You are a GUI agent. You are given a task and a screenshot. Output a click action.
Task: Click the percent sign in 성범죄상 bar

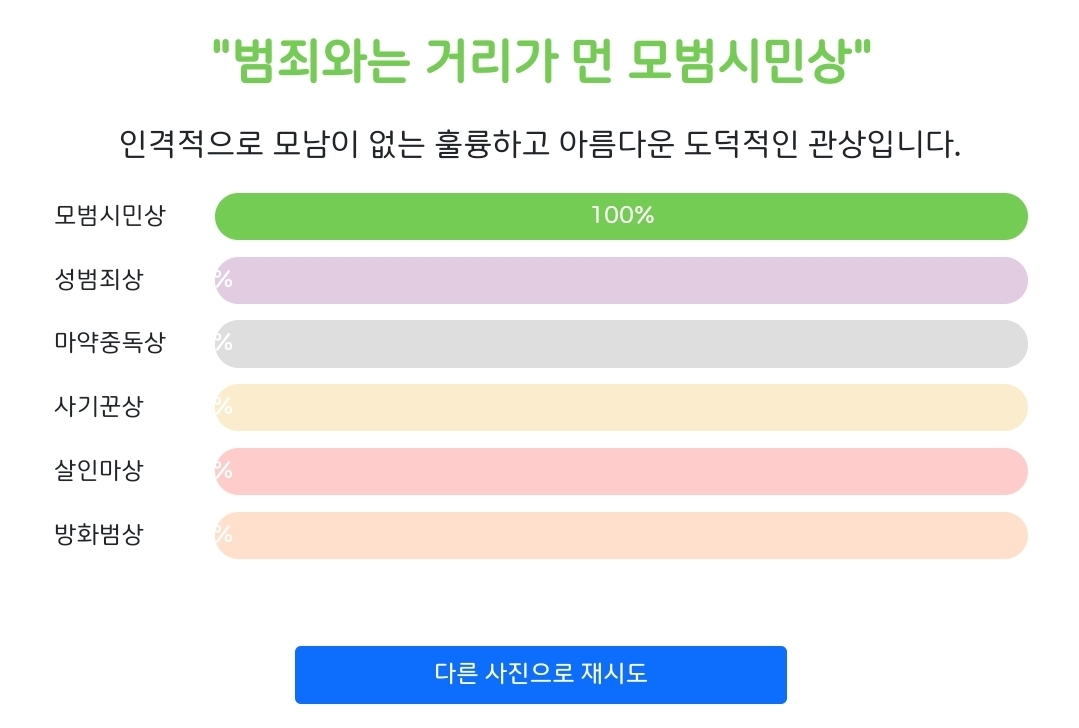coord(224,279)
